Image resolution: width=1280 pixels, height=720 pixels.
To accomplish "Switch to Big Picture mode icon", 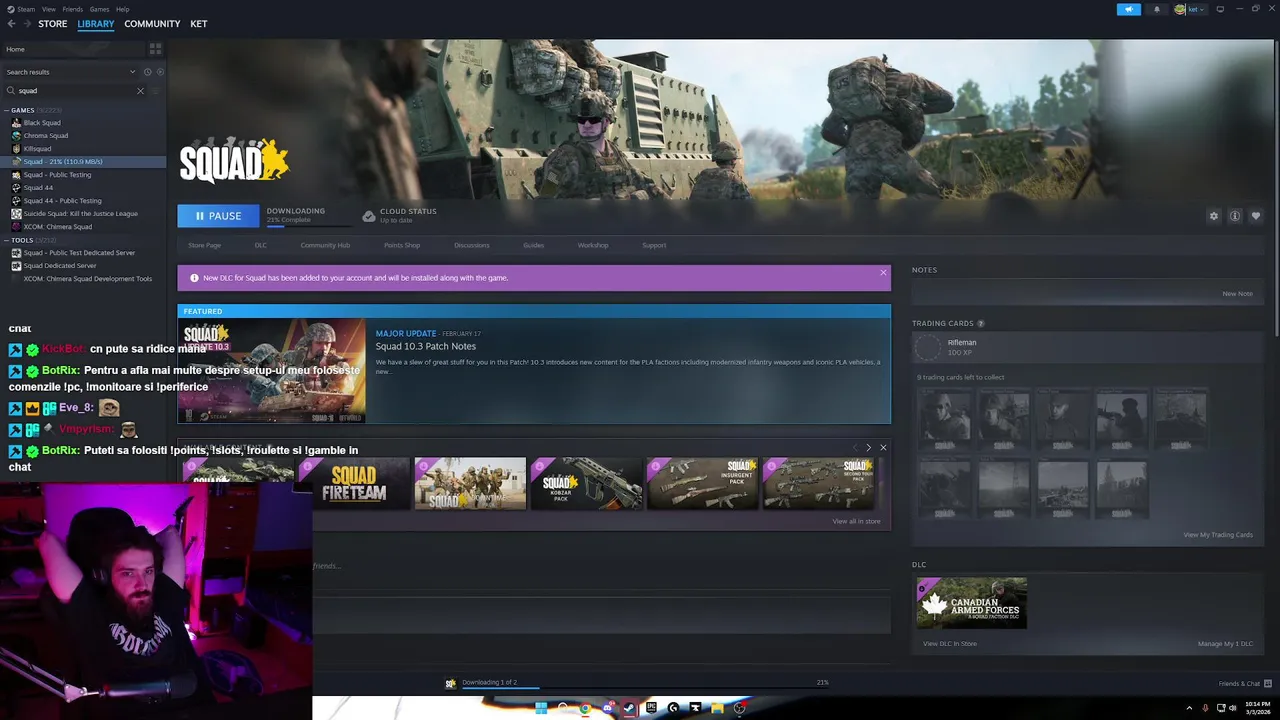I will pyautogui.click(x=1220, y=9).
